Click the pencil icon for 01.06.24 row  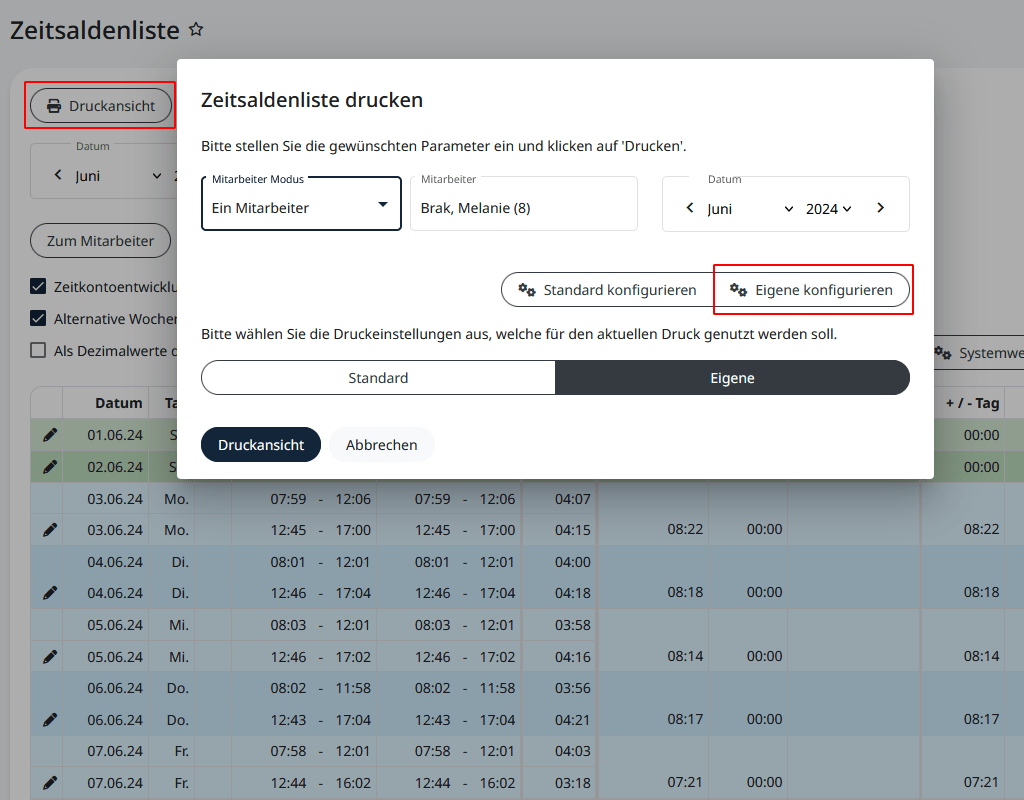tap(50, 435)
